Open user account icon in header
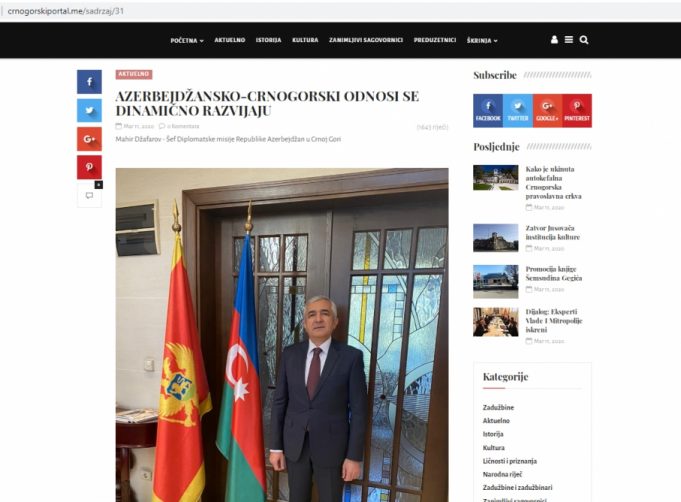This screenshot has height=502, width=681. click(554, 40)
